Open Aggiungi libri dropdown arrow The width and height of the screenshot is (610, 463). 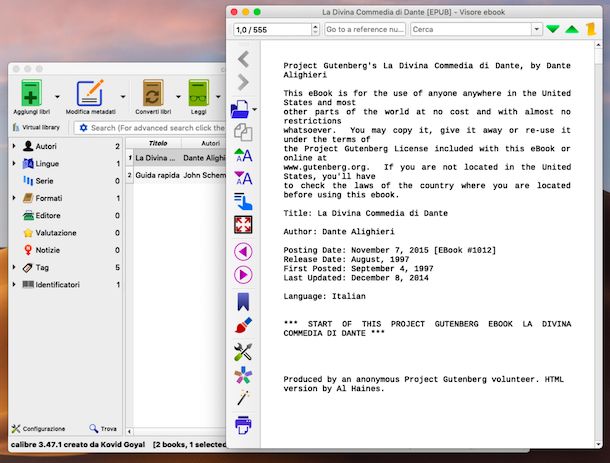[57, 96]
